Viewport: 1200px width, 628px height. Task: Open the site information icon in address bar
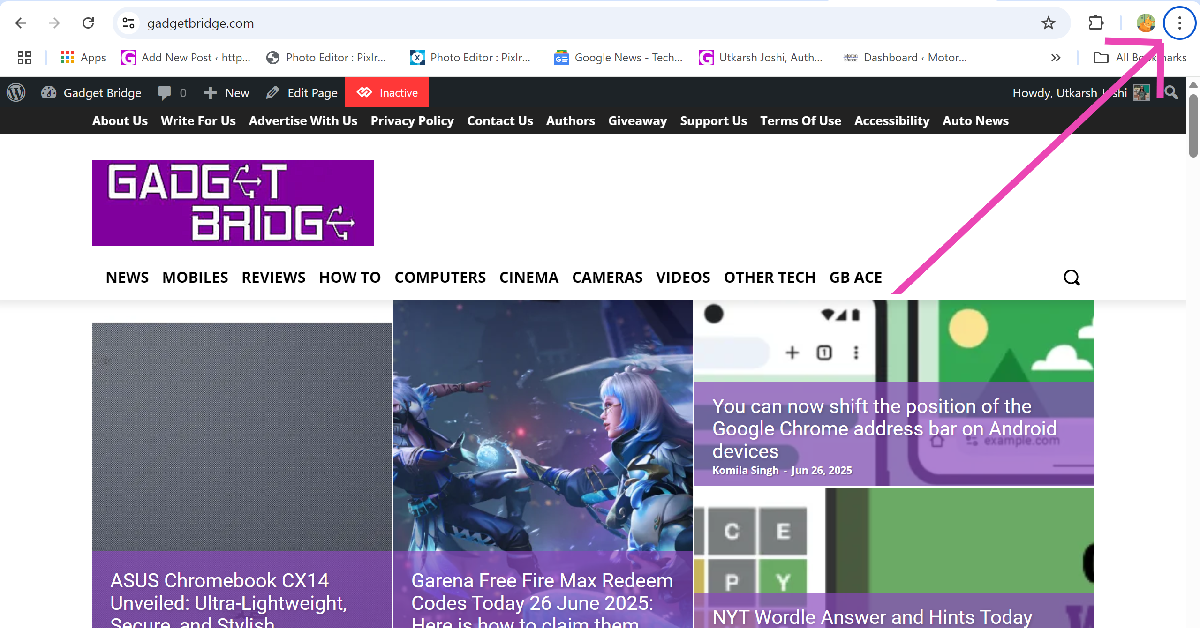[127, 23]
